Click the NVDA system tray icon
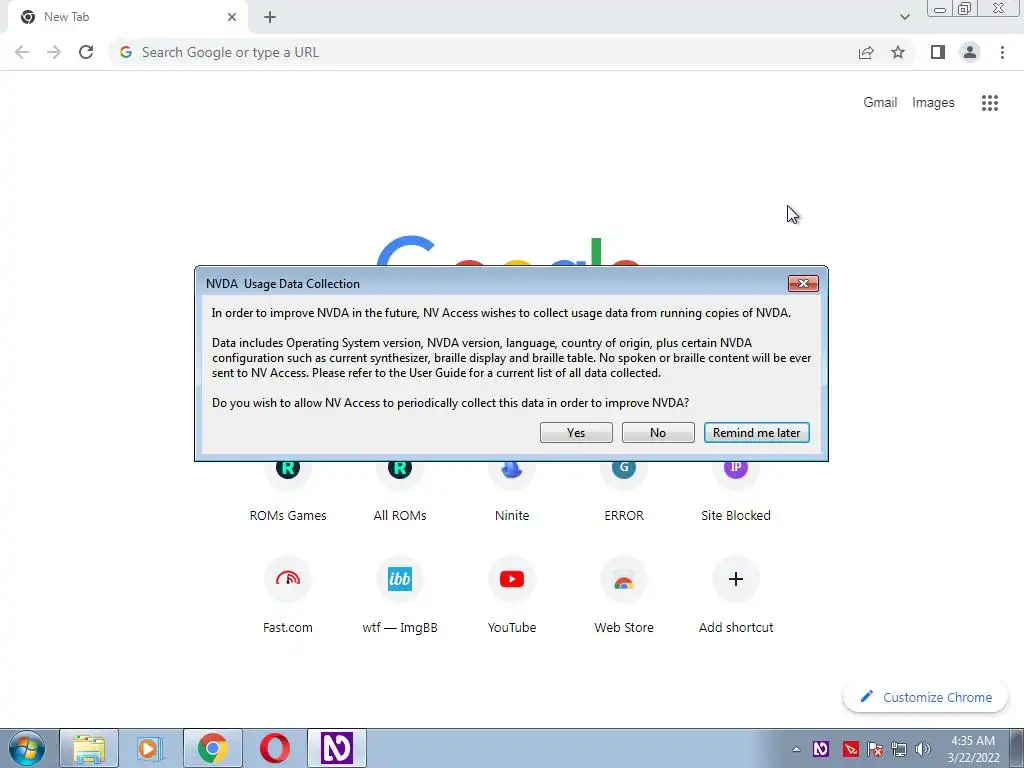 pos(821,749)
